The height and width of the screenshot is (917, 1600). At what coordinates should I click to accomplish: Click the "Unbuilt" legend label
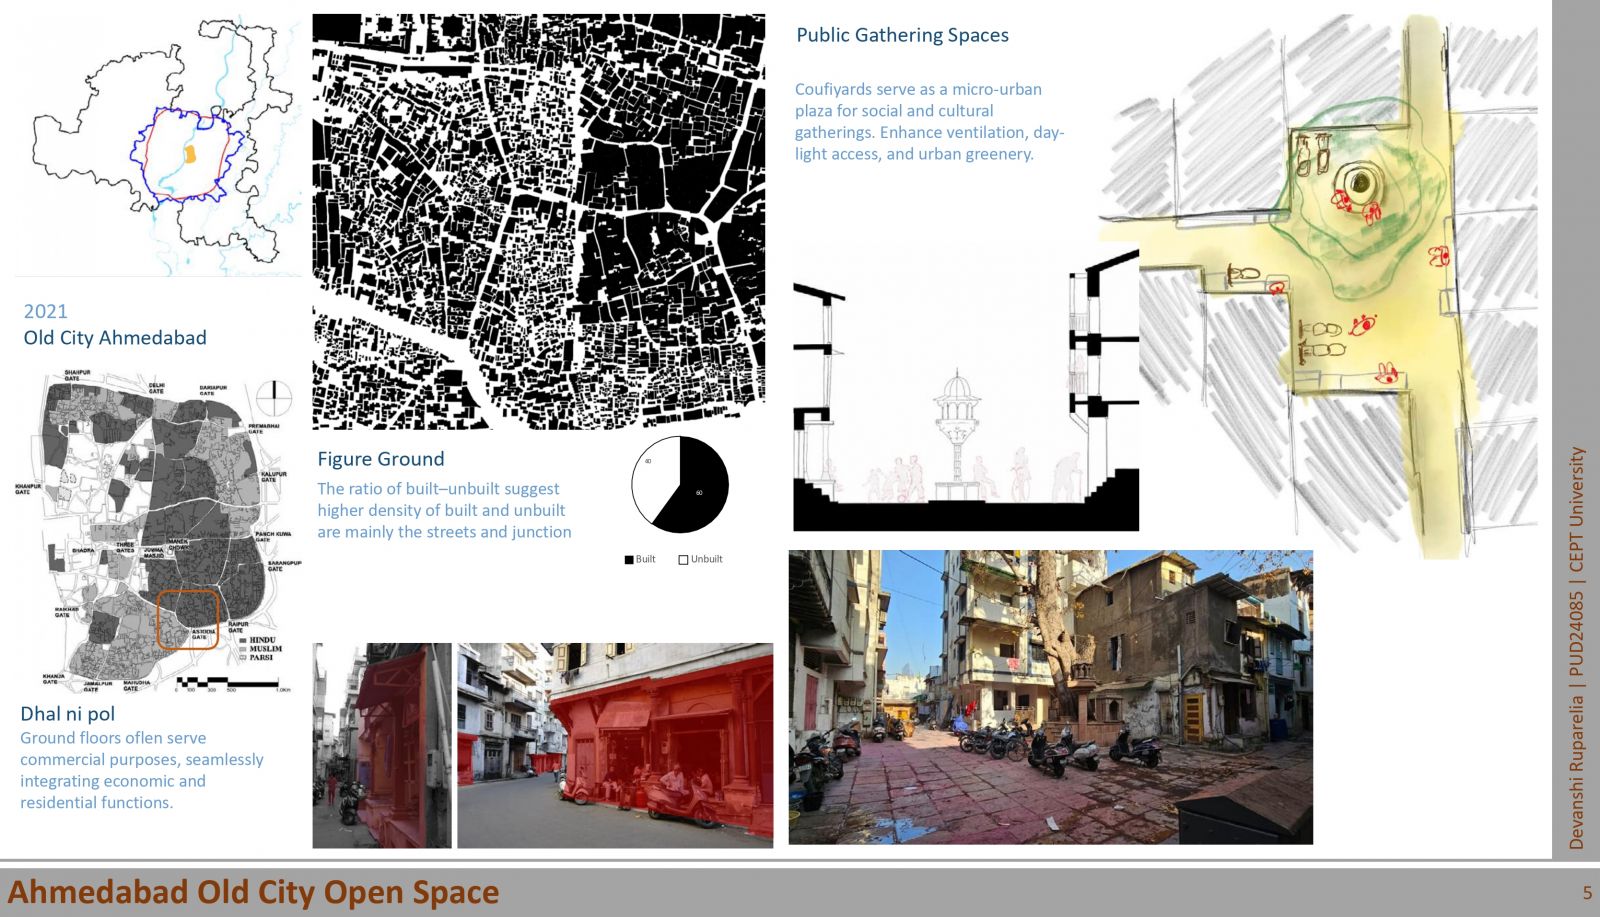[706, 559]
